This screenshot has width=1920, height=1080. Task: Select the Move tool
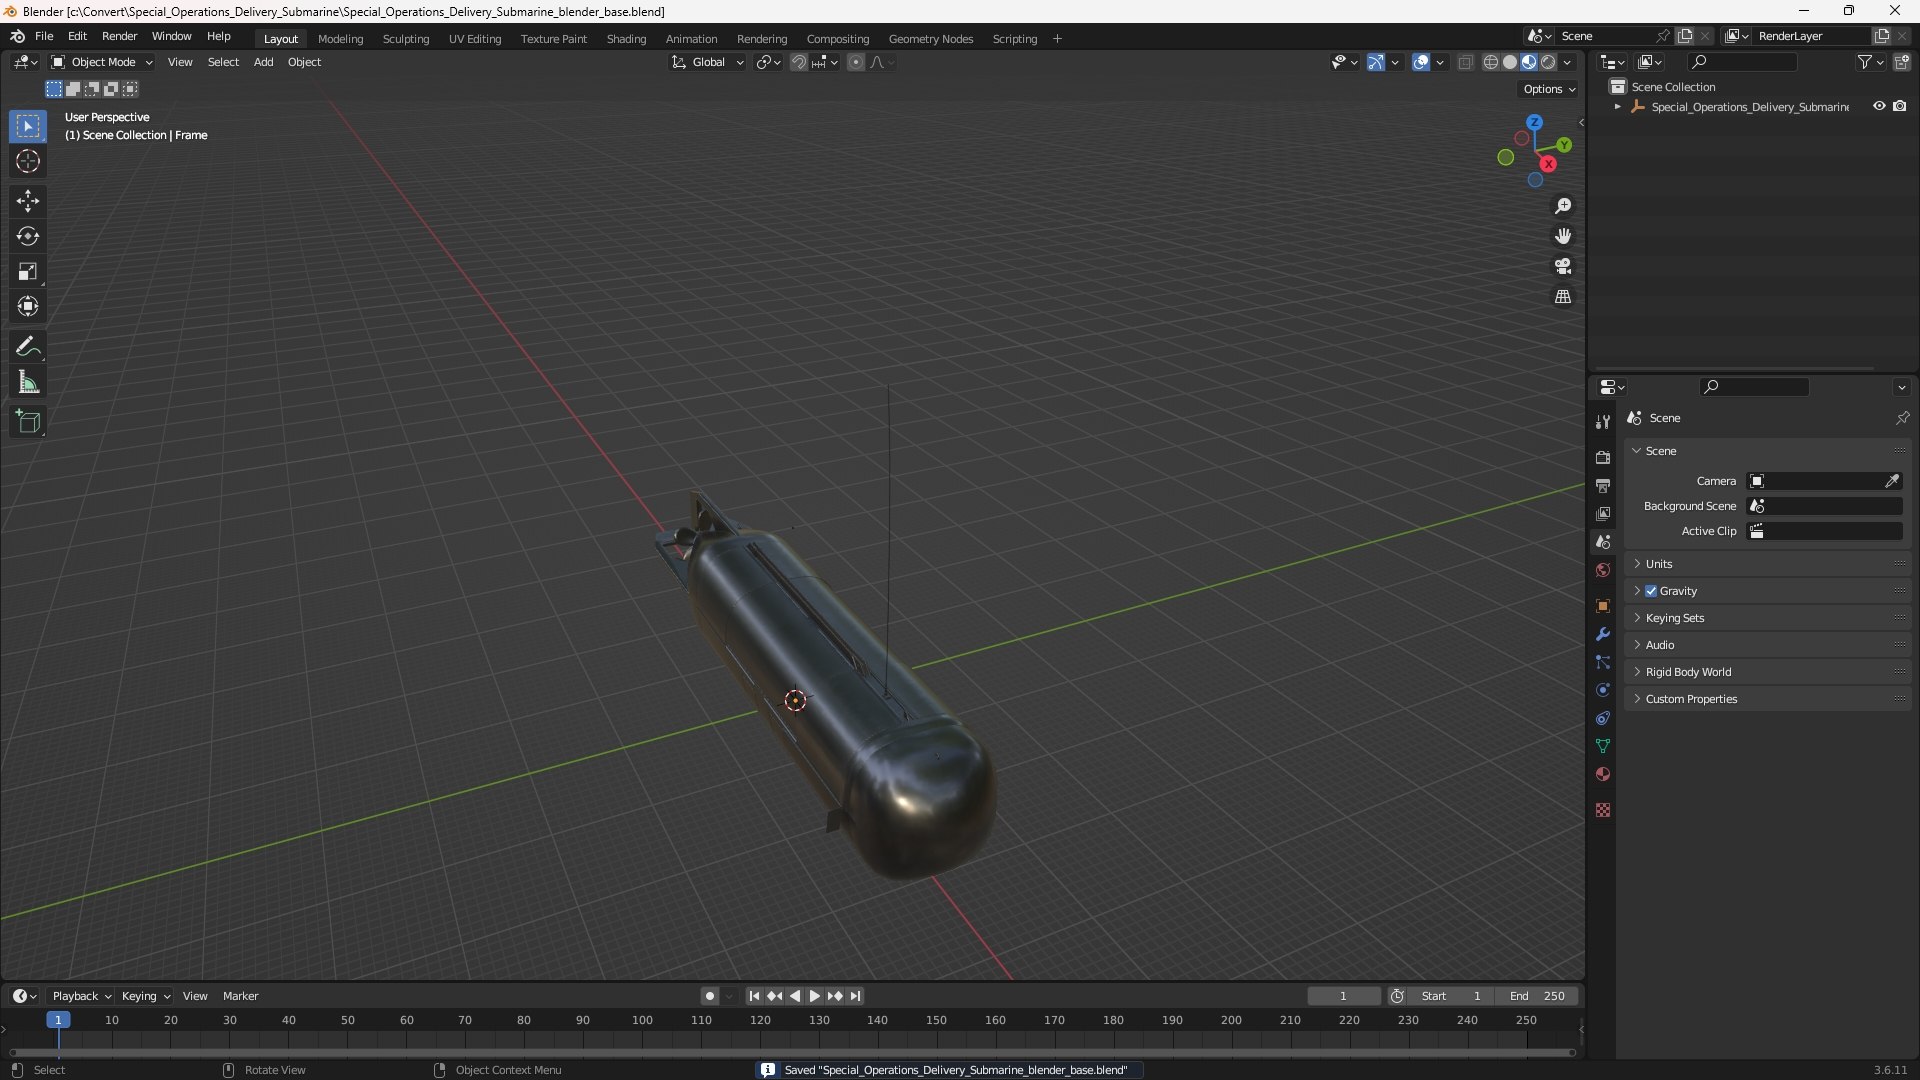point(28,201)
